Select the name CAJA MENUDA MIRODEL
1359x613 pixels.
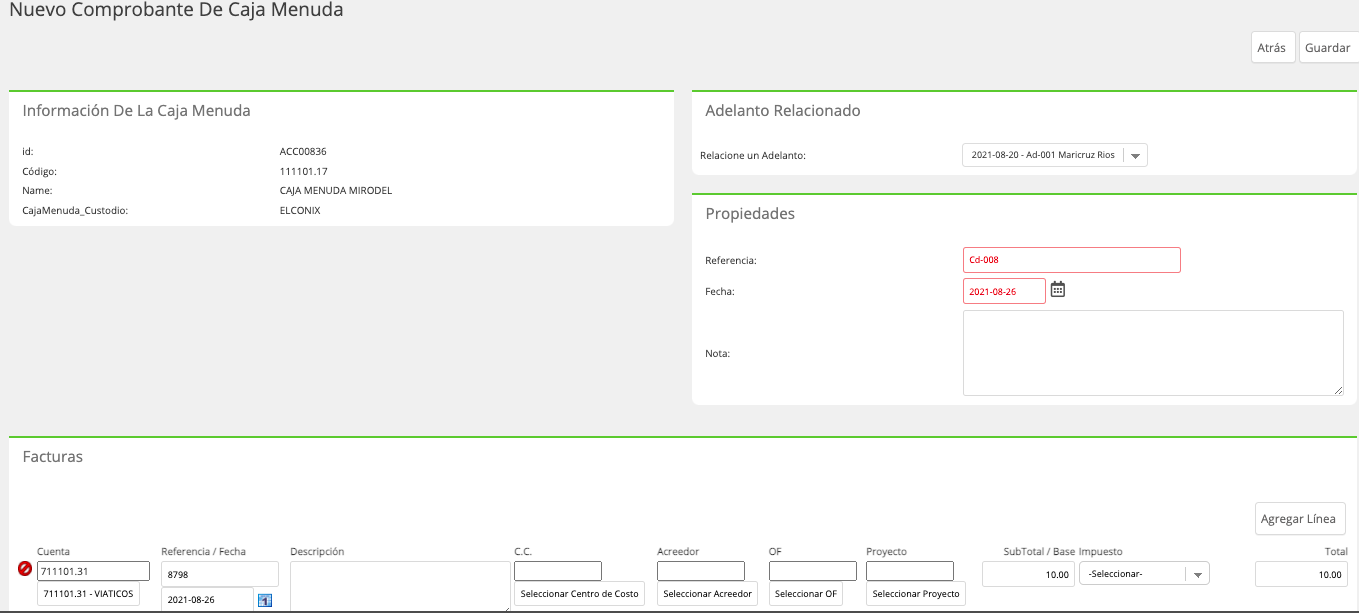point(336,190)
